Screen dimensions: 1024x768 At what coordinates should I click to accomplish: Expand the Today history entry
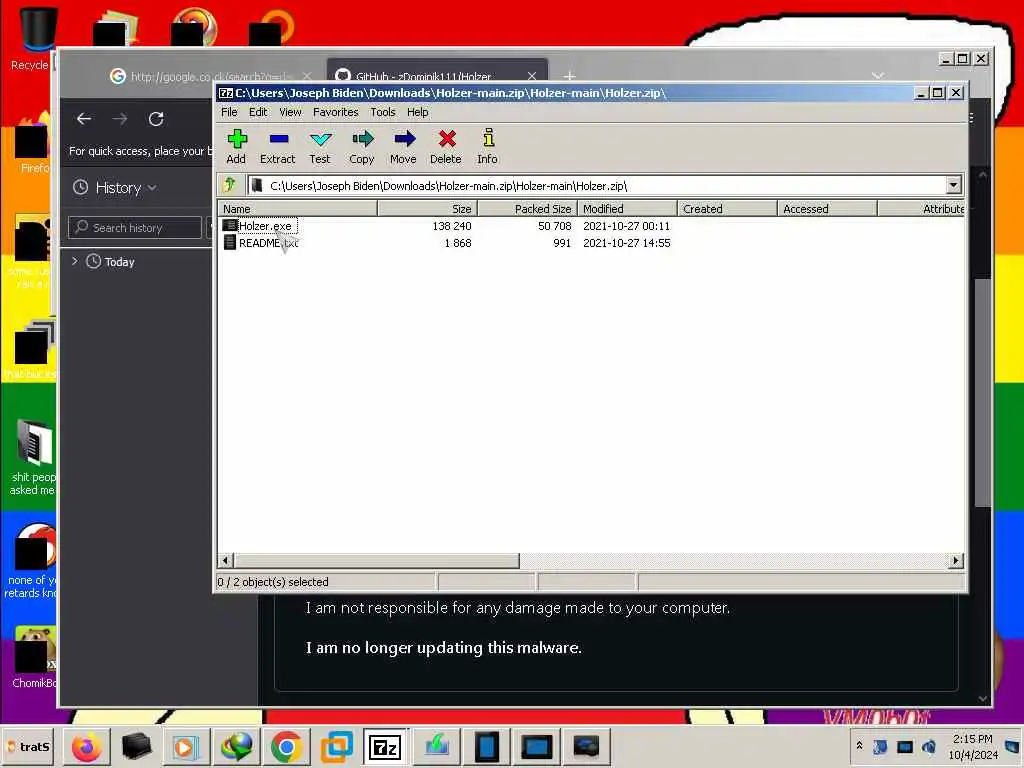pos(74,261)
